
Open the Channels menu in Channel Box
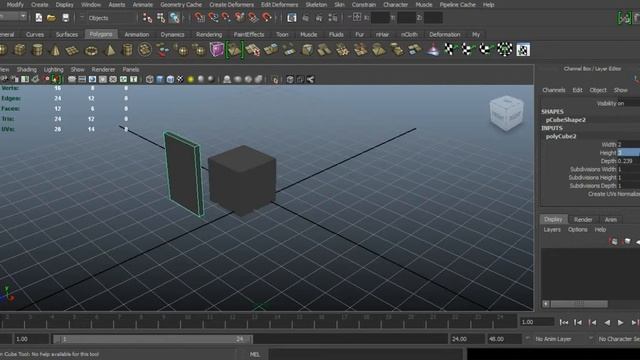(x=553, y=90)
